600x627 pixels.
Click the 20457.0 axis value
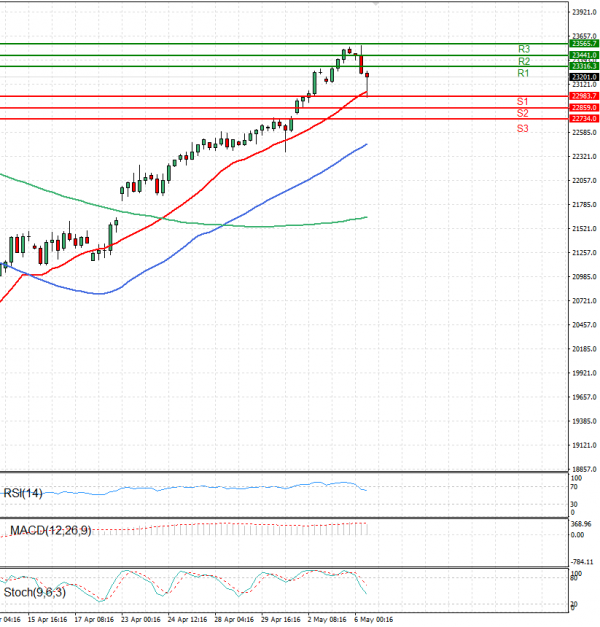(x=584, y=325)
